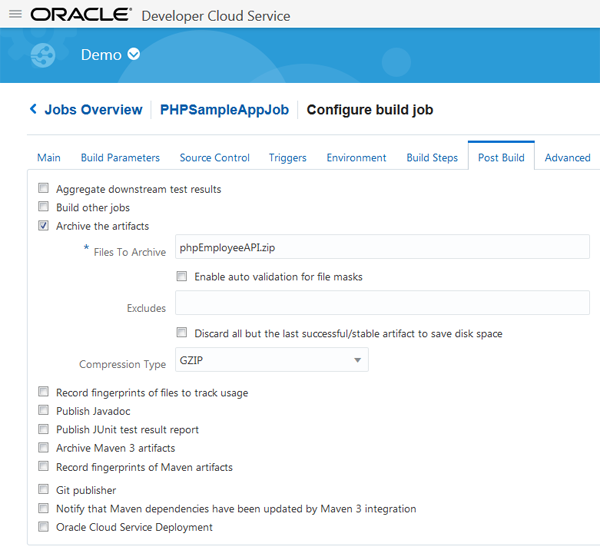This screenshot has height=550, width=600.
Task: Open the Advanced tab
Action: [567, 158]
